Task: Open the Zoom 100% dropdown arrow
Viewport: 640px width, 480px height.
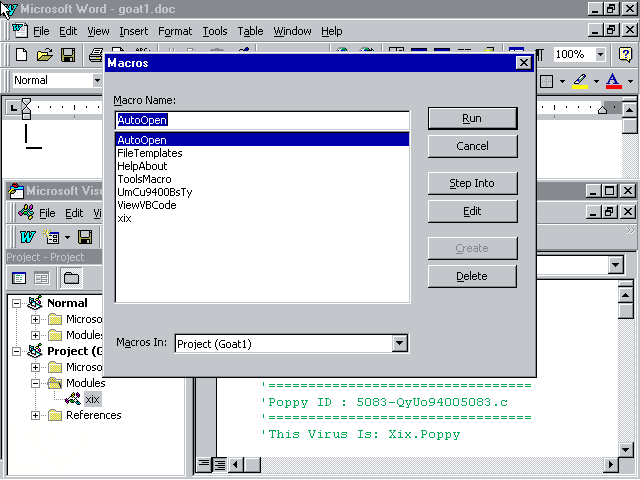Action: click(x=600, y=54)
